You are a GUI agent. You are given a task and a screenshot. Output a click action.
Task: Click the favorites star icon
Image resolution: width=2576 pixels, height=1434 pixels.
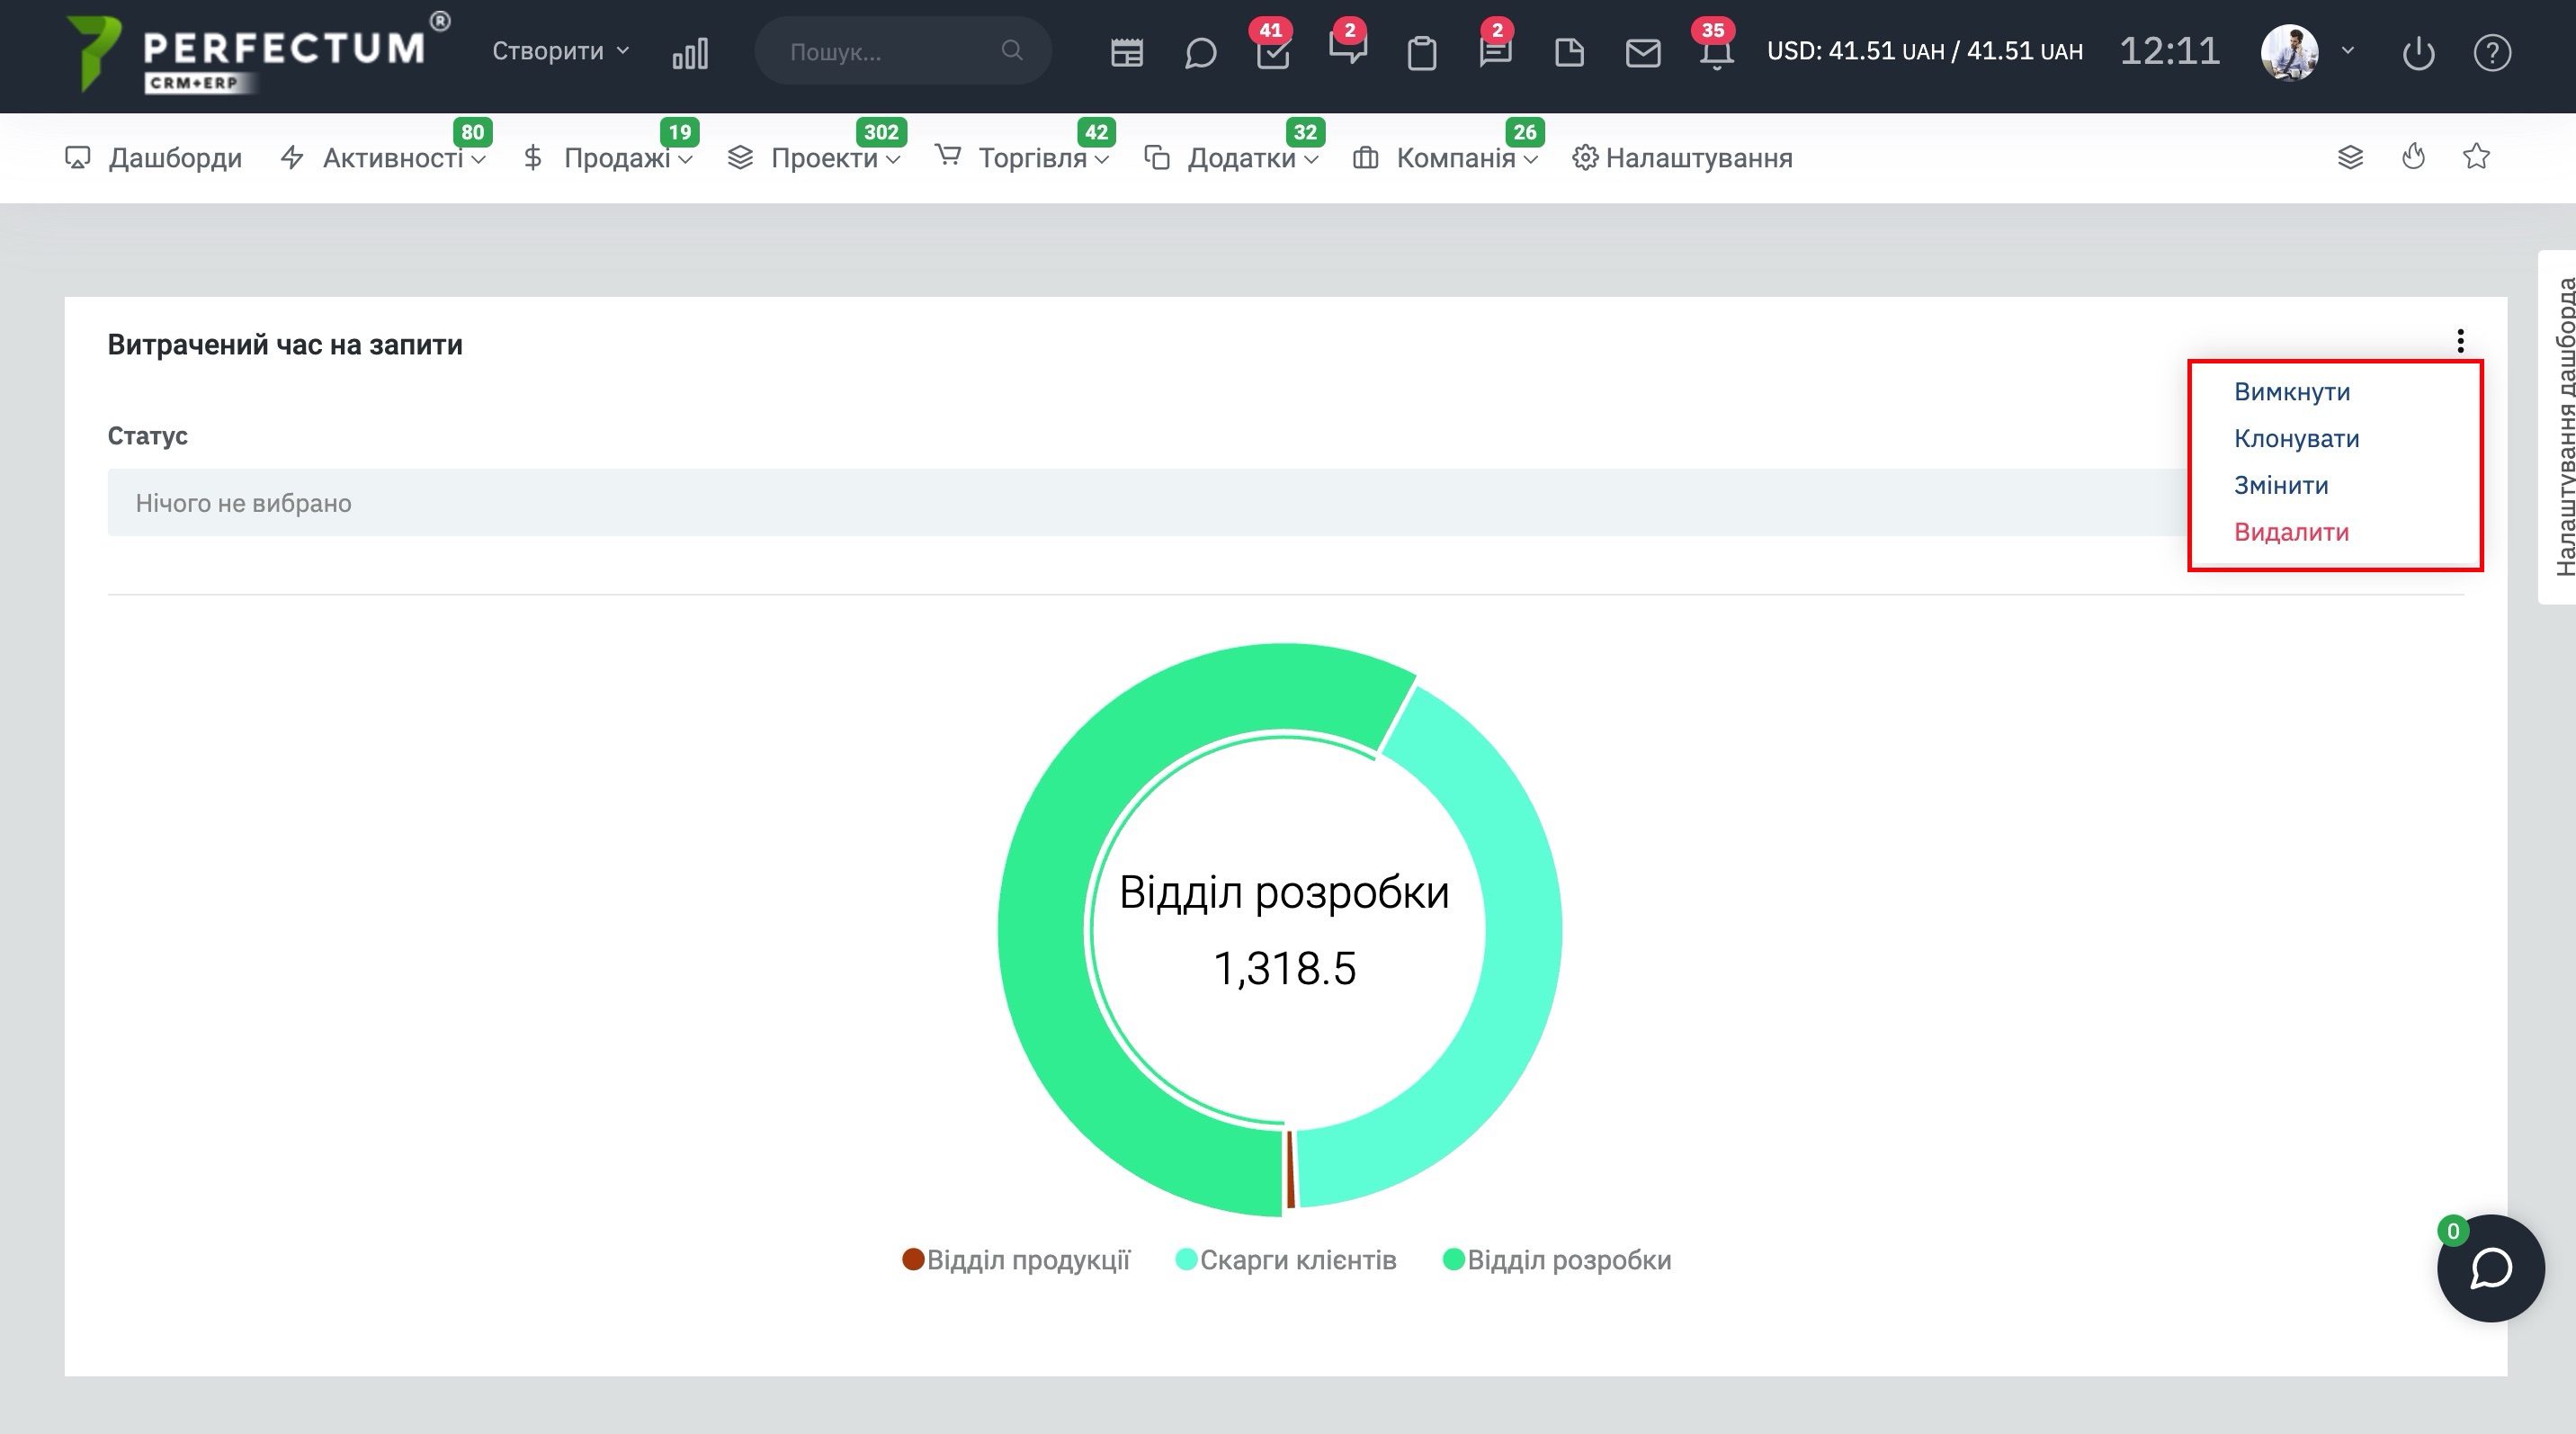click(x=2476, y=157)
